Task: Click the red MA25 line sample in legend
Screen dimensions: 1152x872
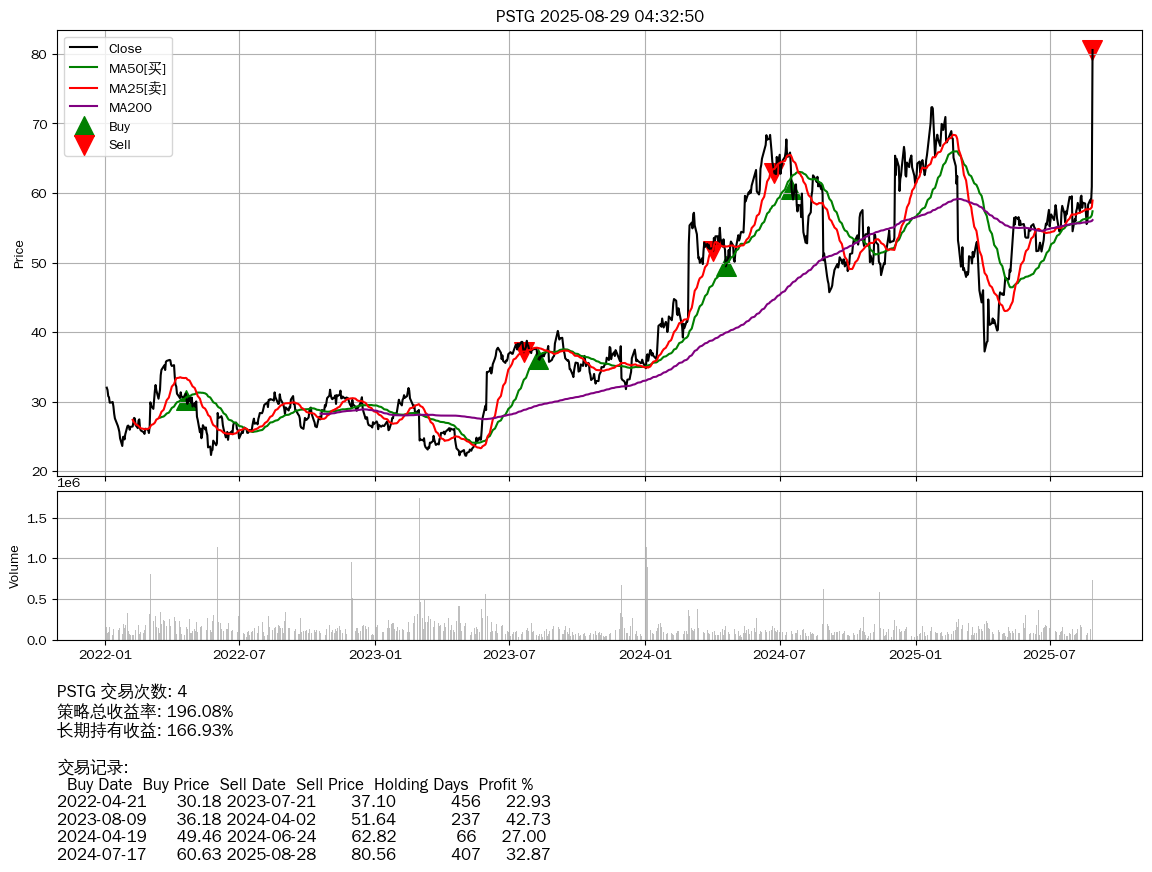Action: pyautogui.click(x=84, y=88)
